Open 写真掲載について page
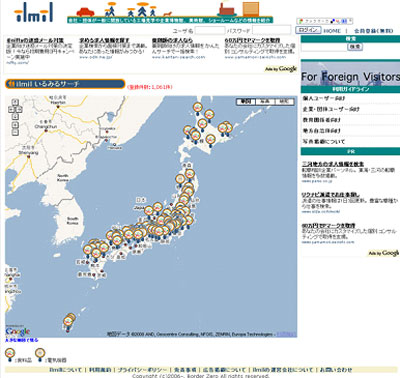 pyautogui.click(x=324, y=142)
